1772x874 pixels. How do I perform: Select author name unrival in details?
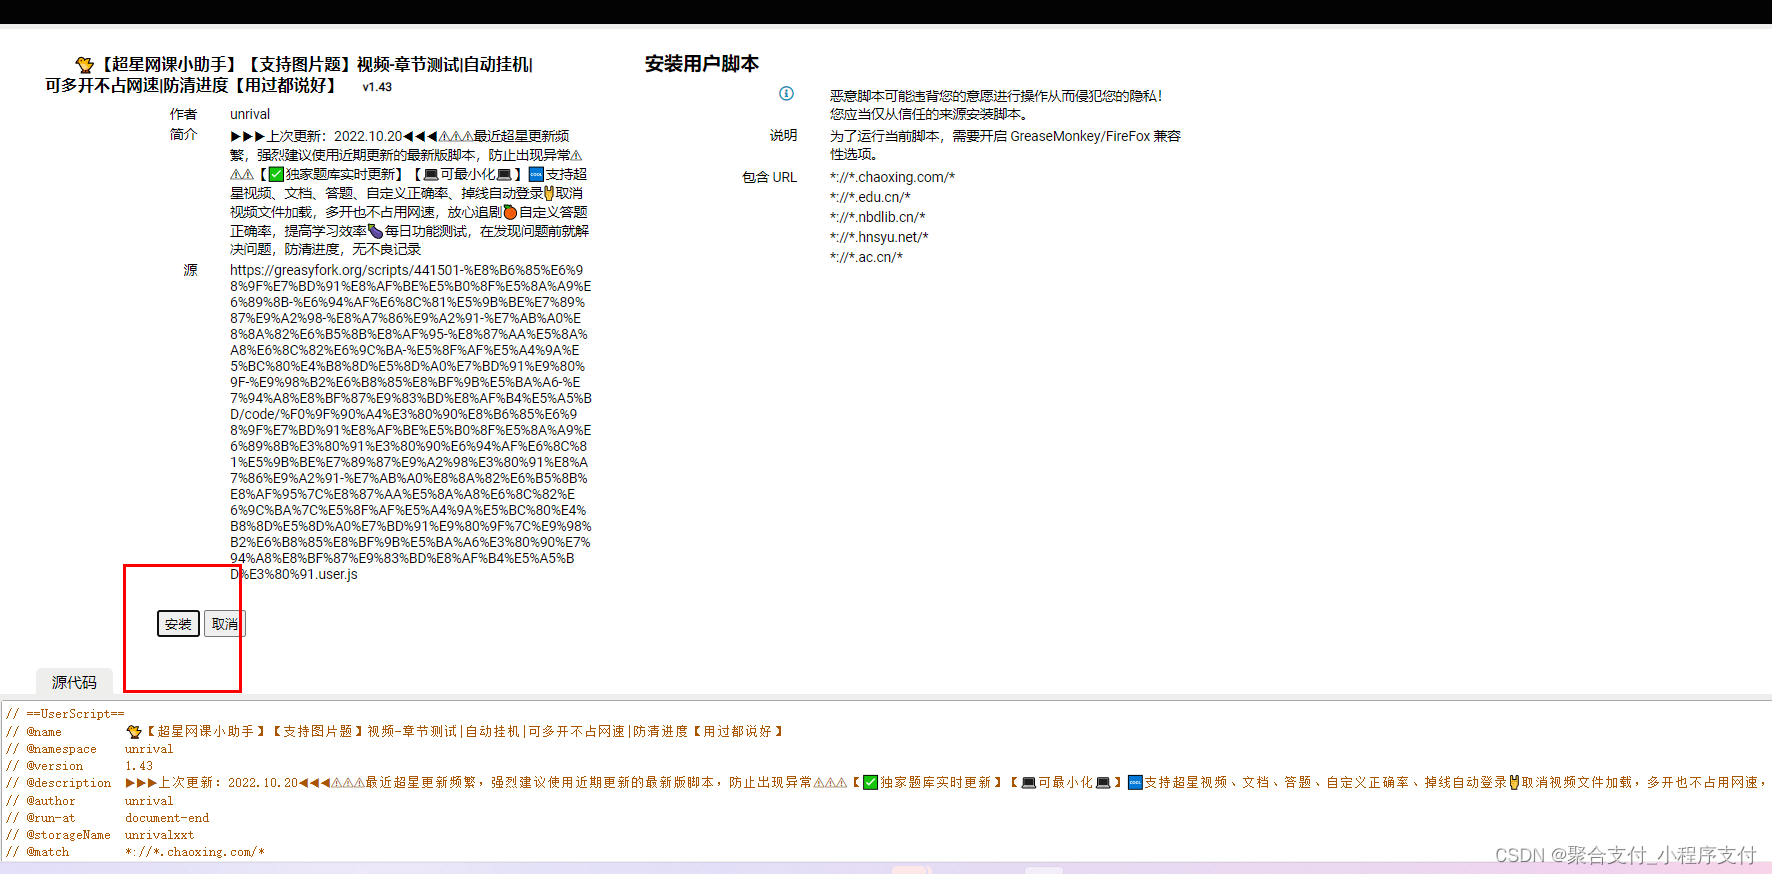250,114
